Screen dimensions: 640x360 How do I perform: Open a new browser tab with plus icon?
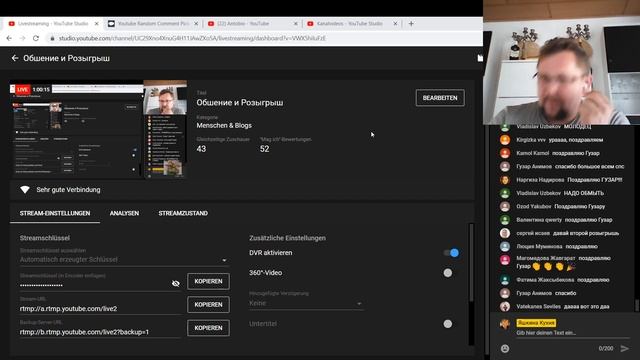(x=411, y=24)
